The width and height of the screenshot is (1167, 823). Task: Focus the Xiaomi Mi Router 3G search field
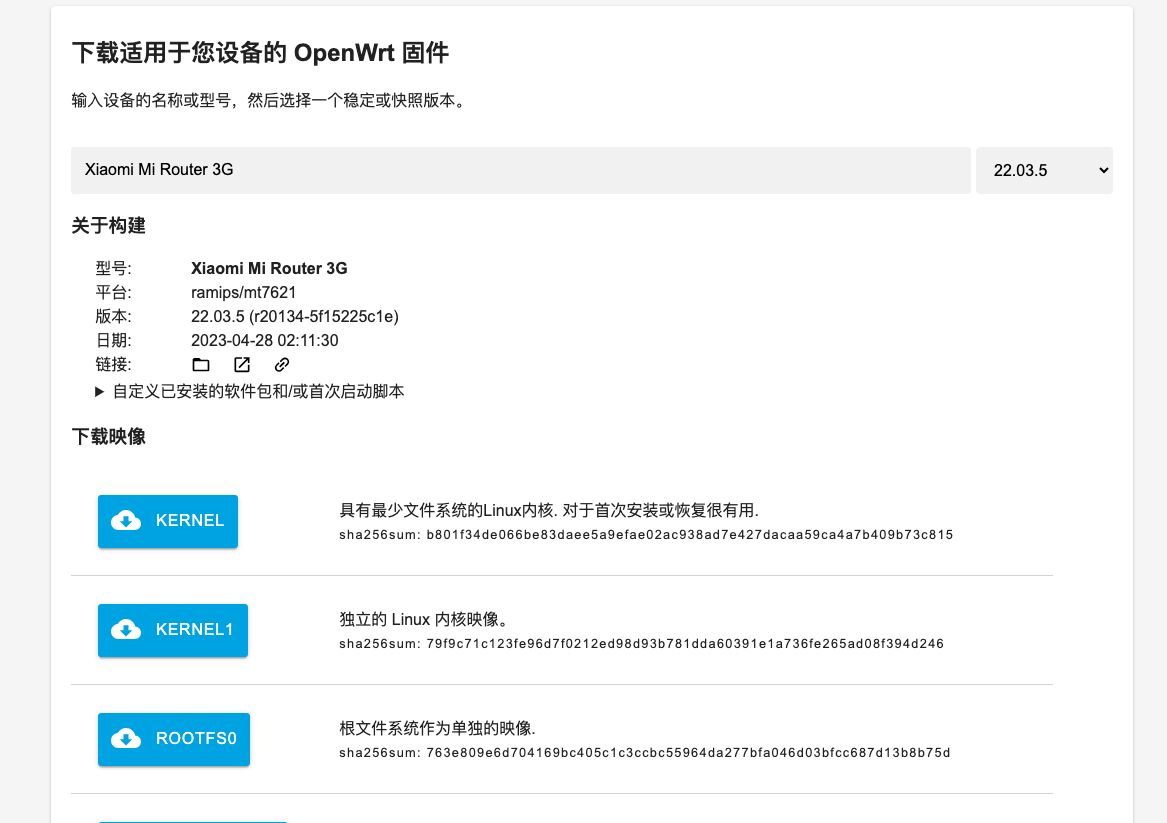tap(521, 170)
